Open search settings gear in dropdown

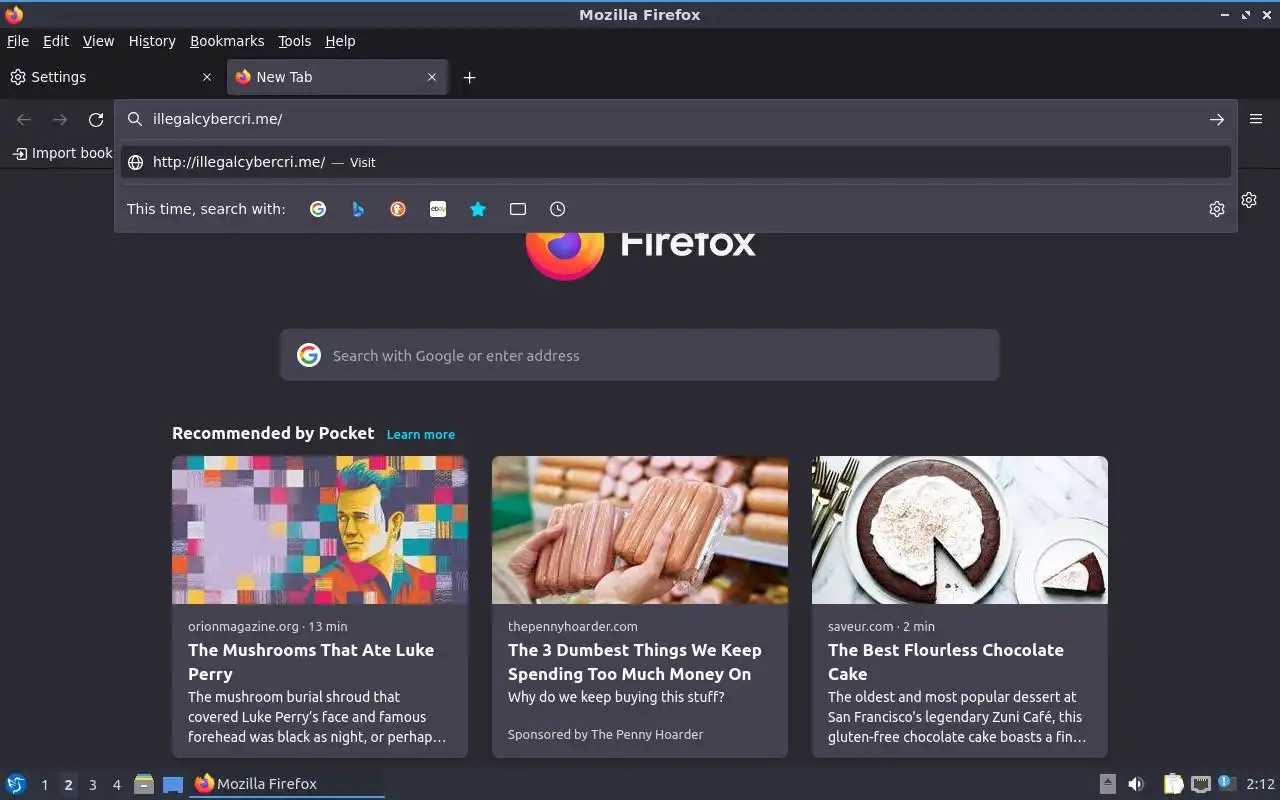1216,209
